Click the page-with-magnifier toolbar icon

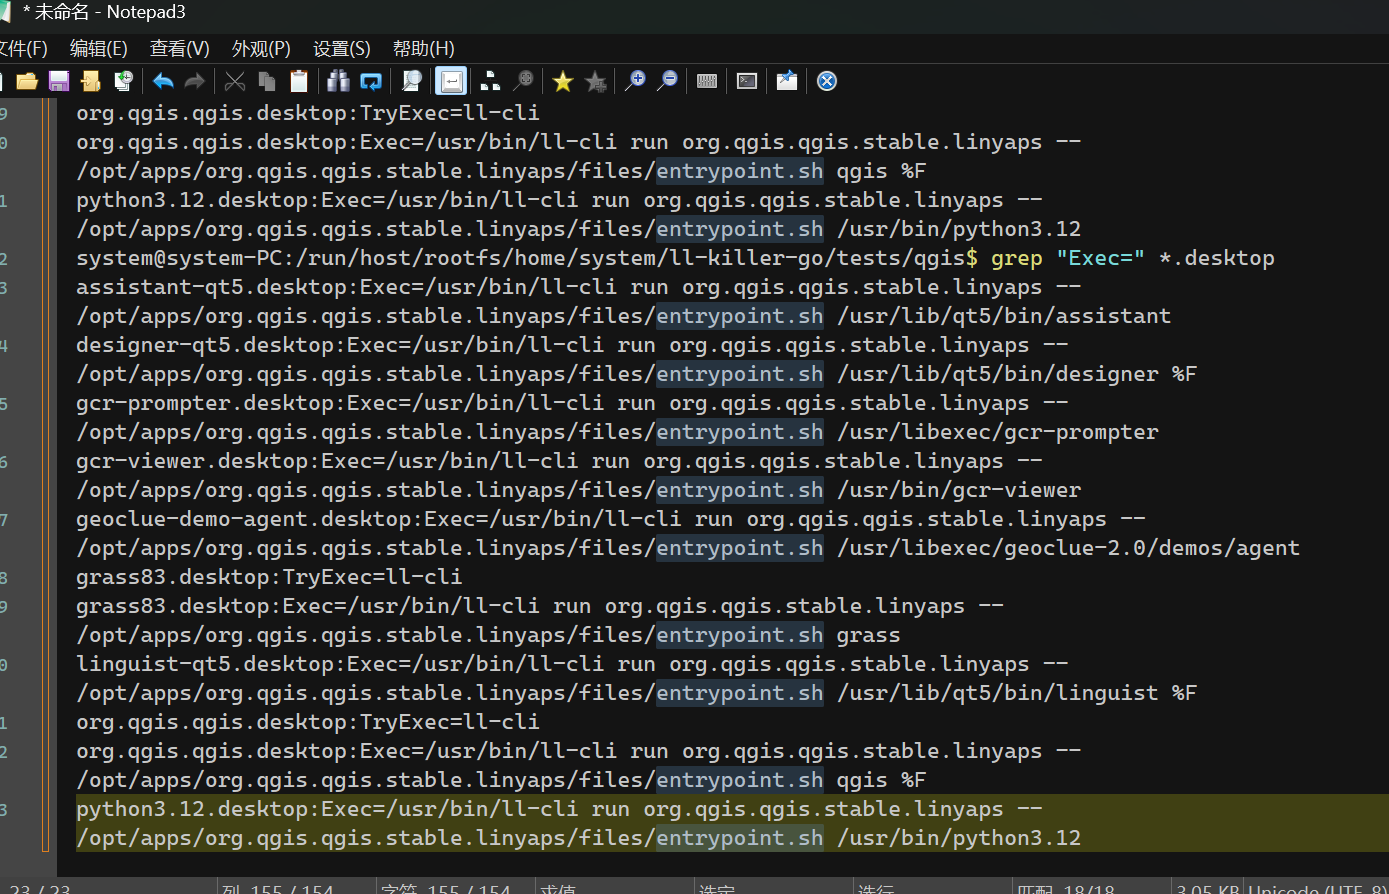(411, 81)
